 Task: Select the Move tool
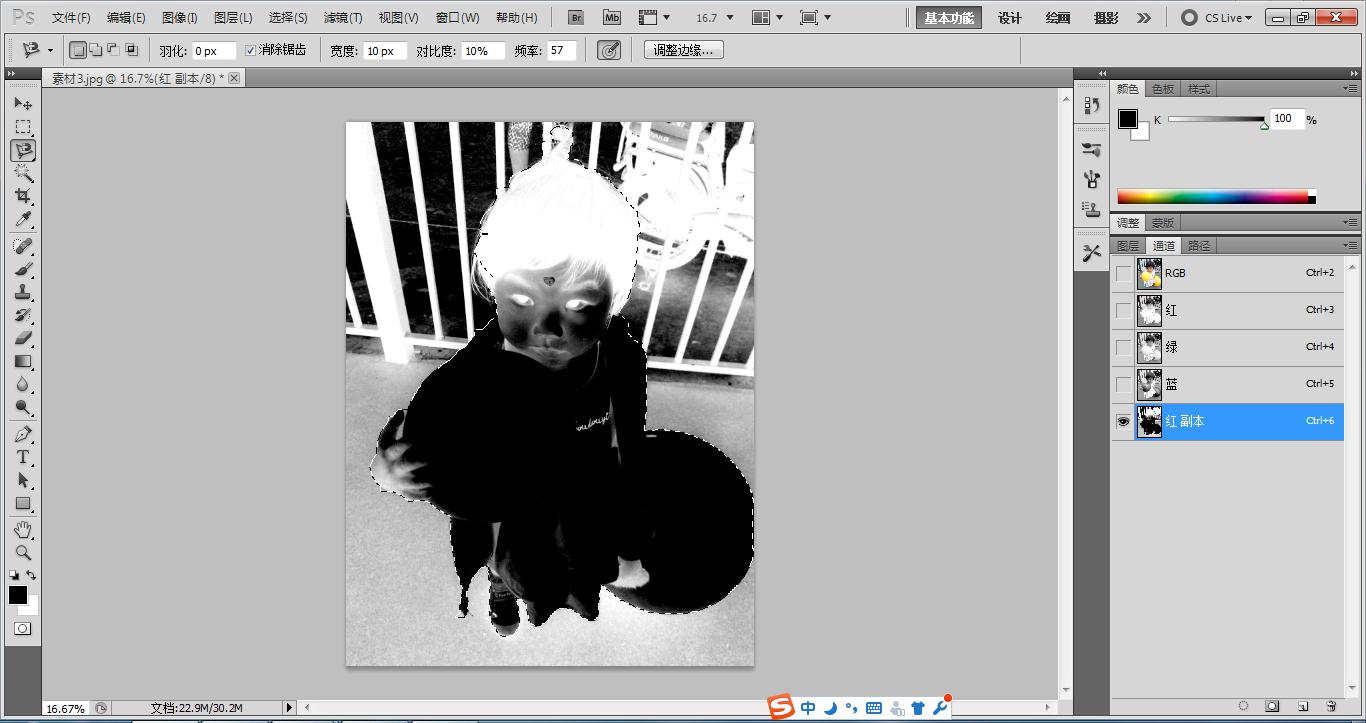coord(23,103)
